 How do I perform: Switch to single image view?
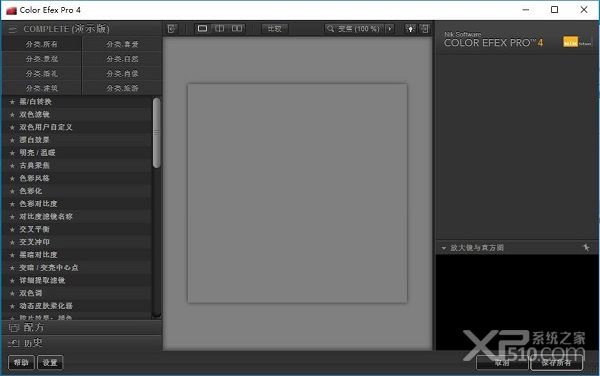point(202,29)
